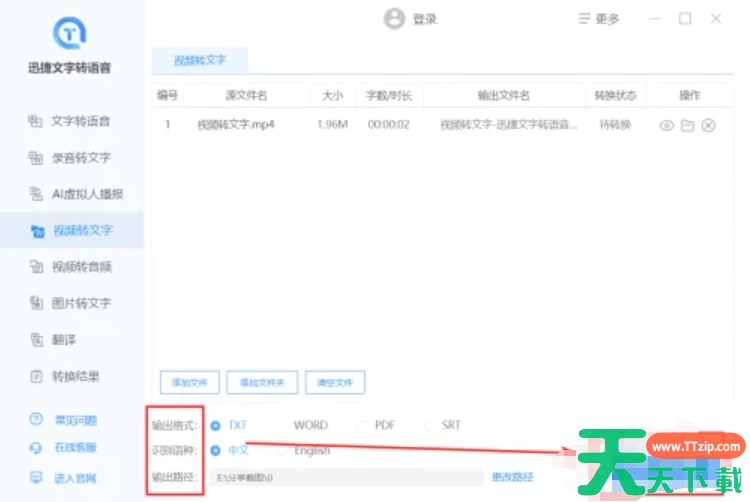750x502 pixels.
Task: Click the 进入官网 monitor icon
Action: click(x=36, y=477)
